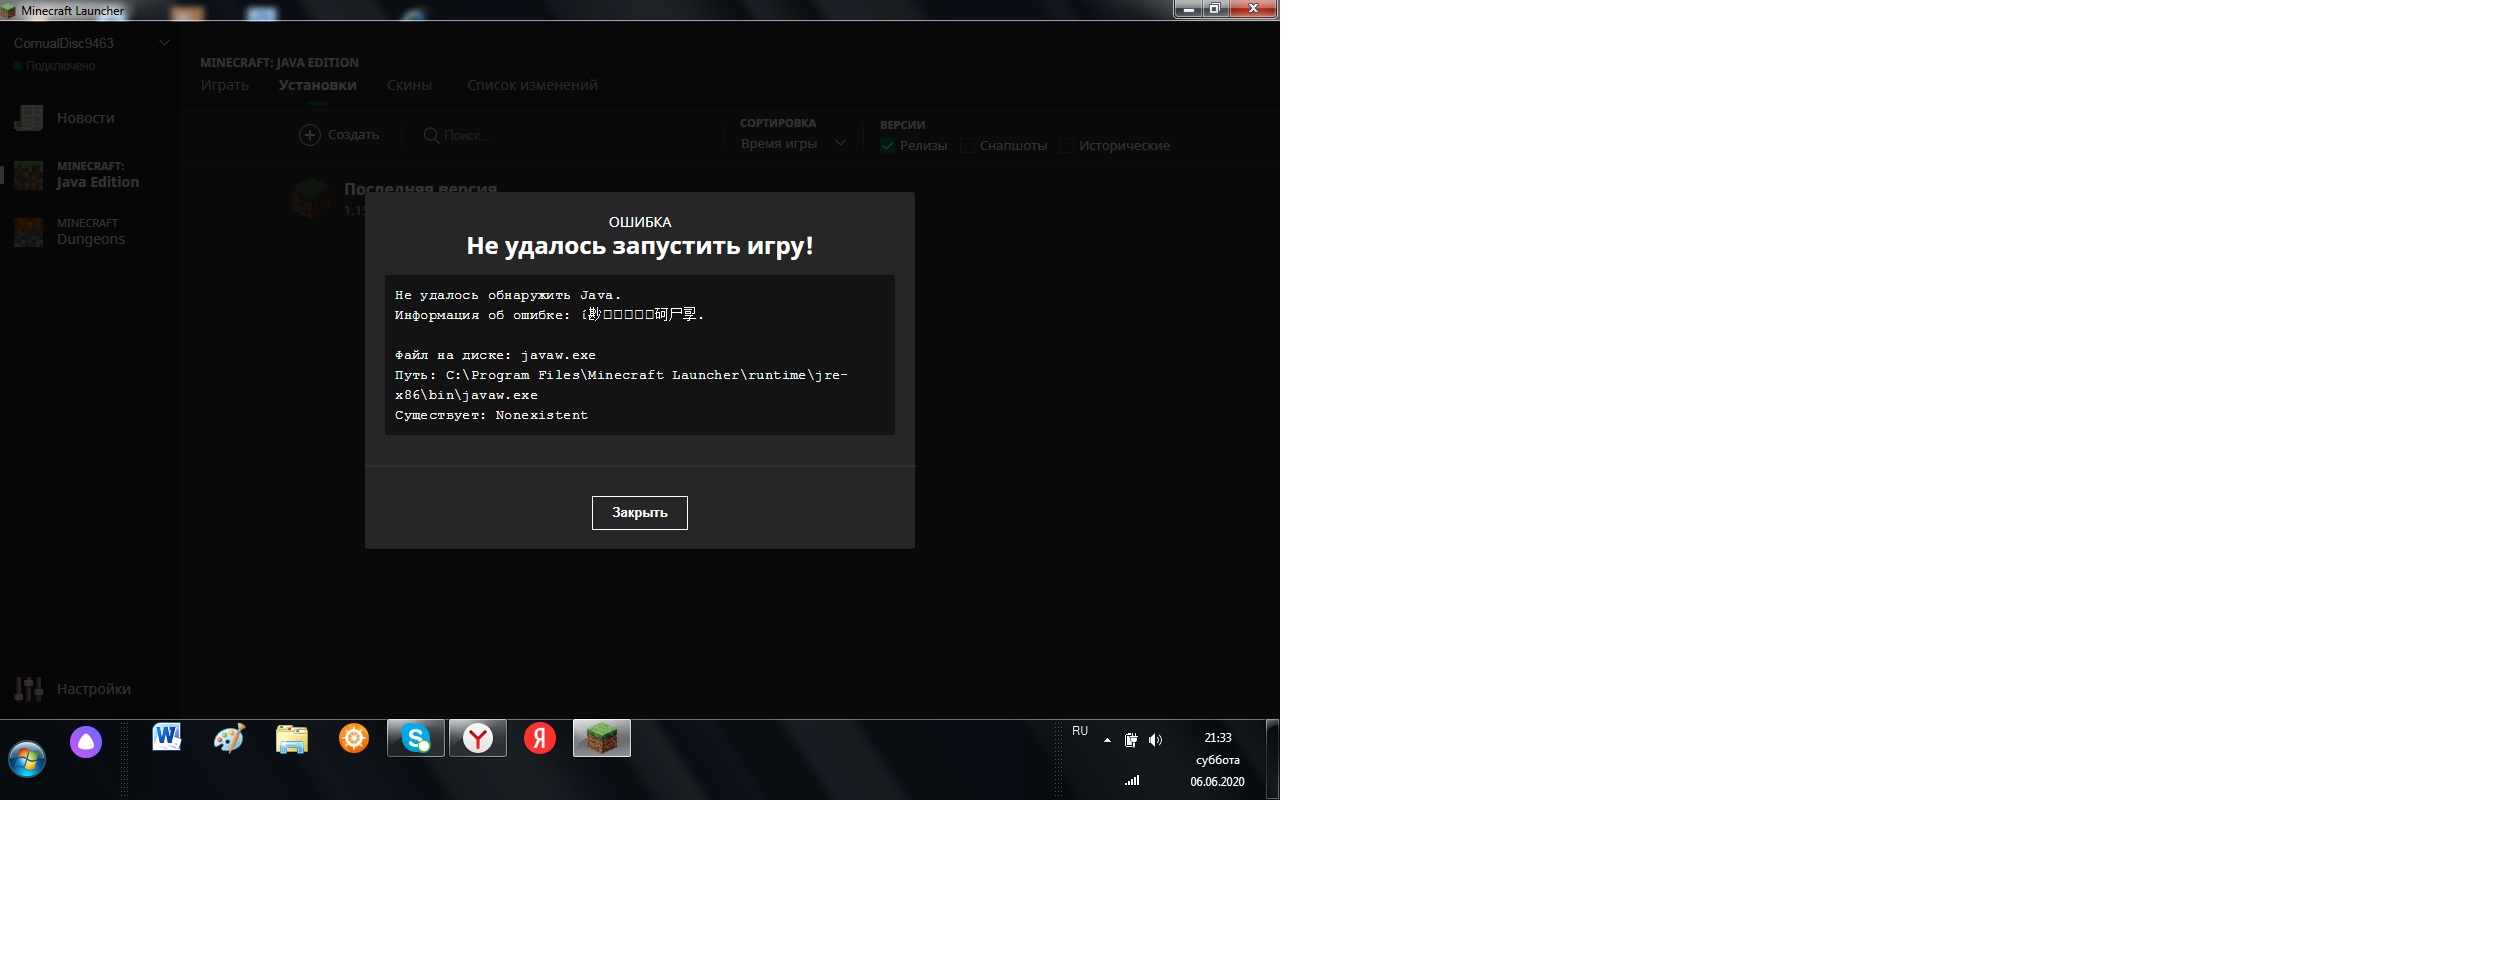Click the Последняя версия installation title
Screen dimensions: 2510x956
(x=421, y=189)
